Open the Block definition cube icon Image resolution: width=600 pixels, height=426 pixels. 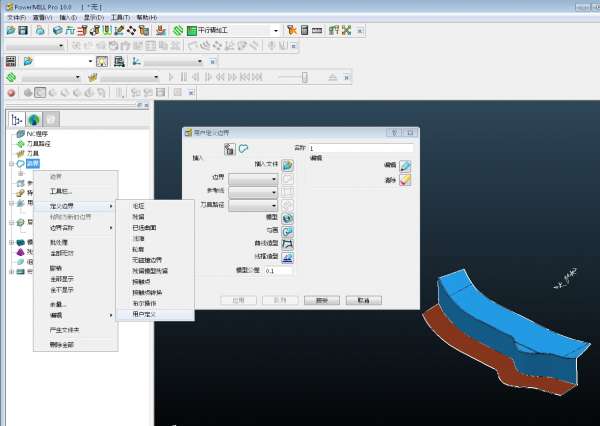pyautogui.click(x=57, y=30)
